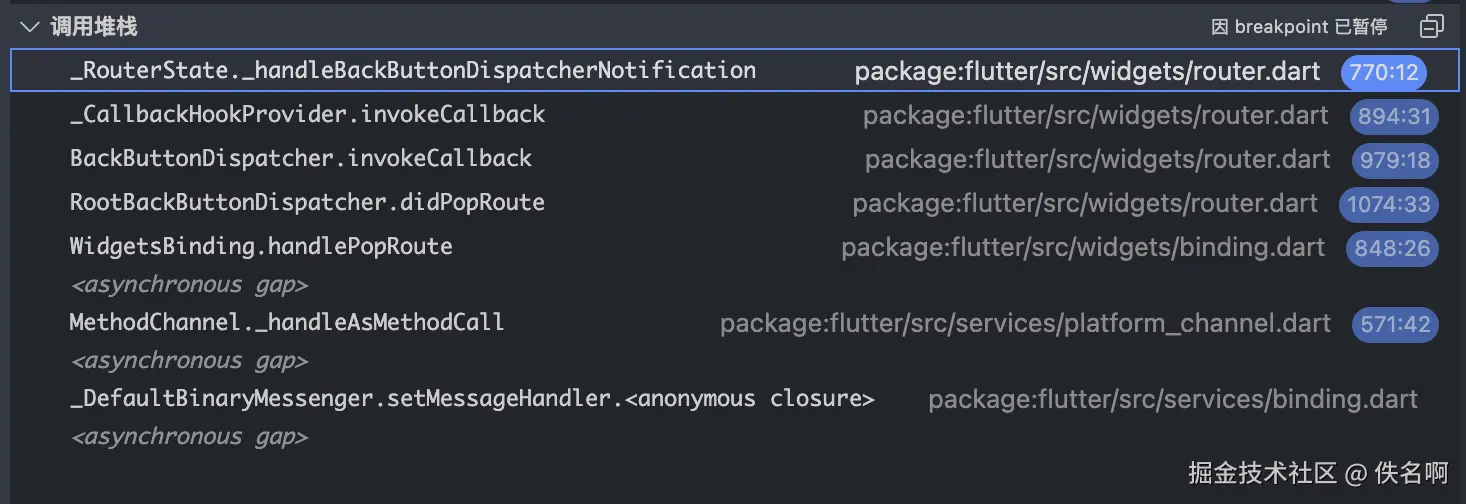Click the 770:12 line number badge
The height and width of the screenshot is (504, 1466).
pyautogui.click(x=1384, y=72)
